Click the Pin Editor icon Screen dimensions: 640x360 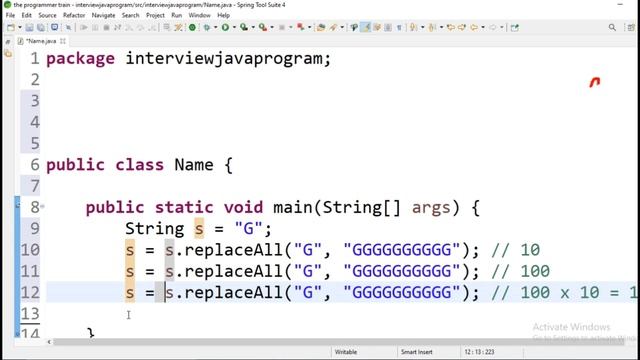pyautogui.click(x=515, y=27)
